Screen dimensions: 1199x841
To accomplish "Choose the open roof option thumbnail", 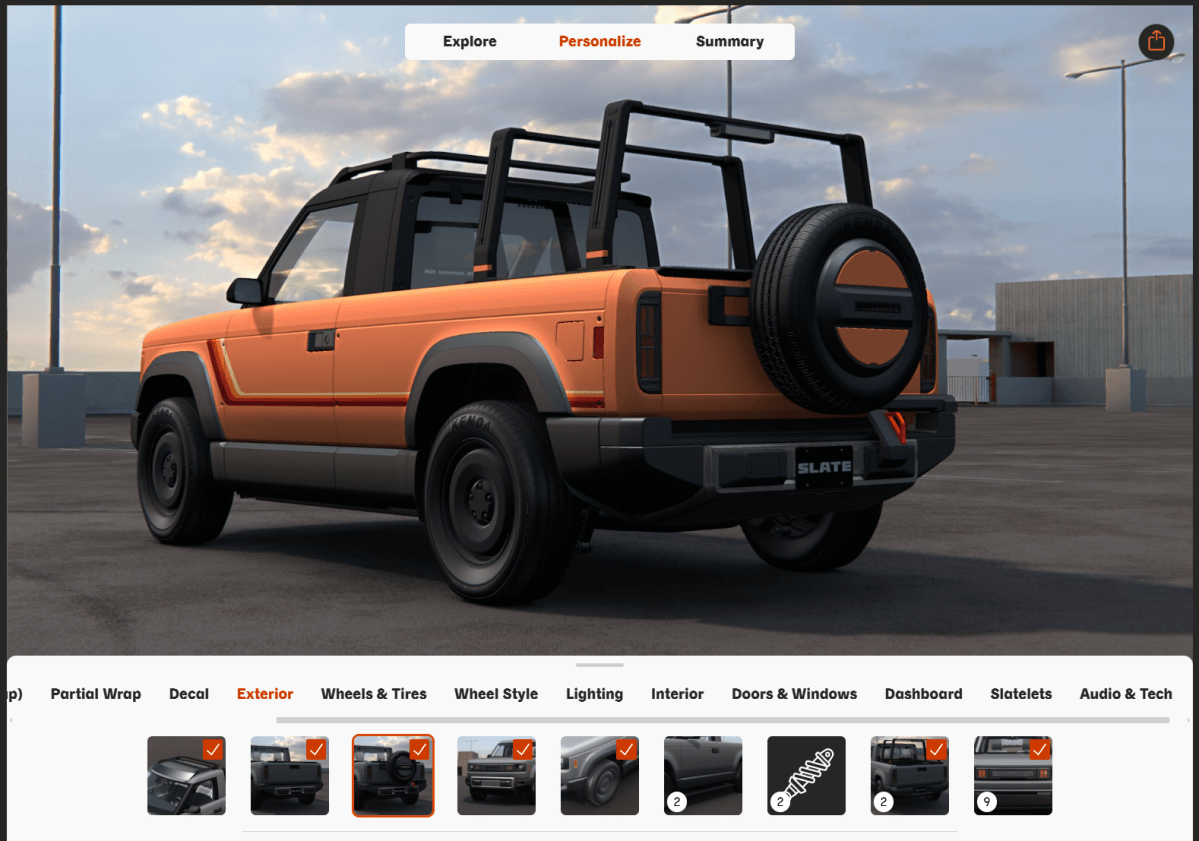I will click(186, 776).
